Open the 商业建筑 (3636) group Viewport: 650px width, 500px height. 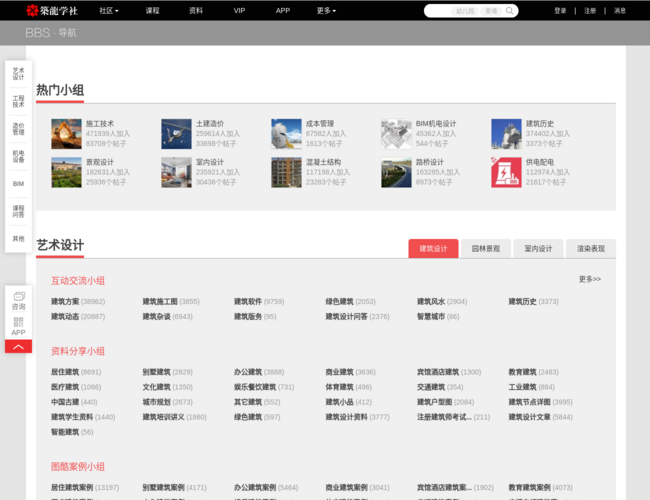click(351, 372)
